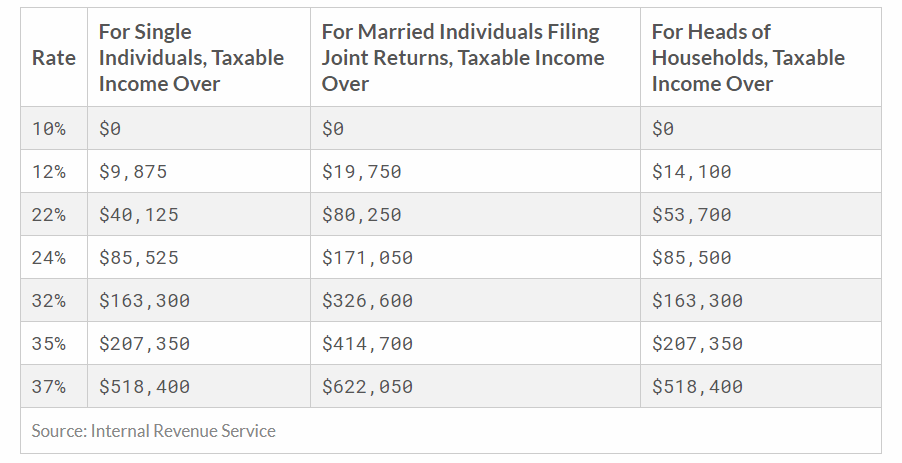
Task: Select the 22% rate row label
Action: click(x=48, y=215)
